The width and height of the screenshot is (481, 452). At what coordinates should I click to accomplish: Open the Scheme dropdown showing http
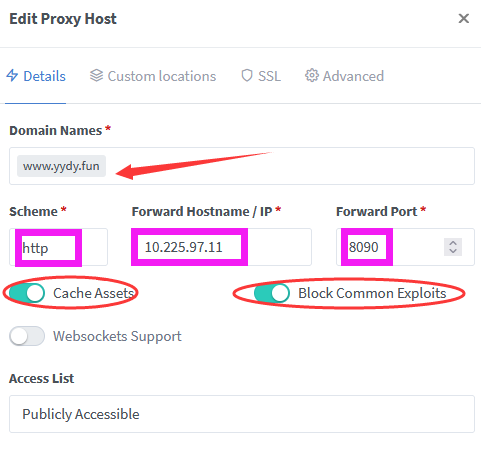(58, 247)
